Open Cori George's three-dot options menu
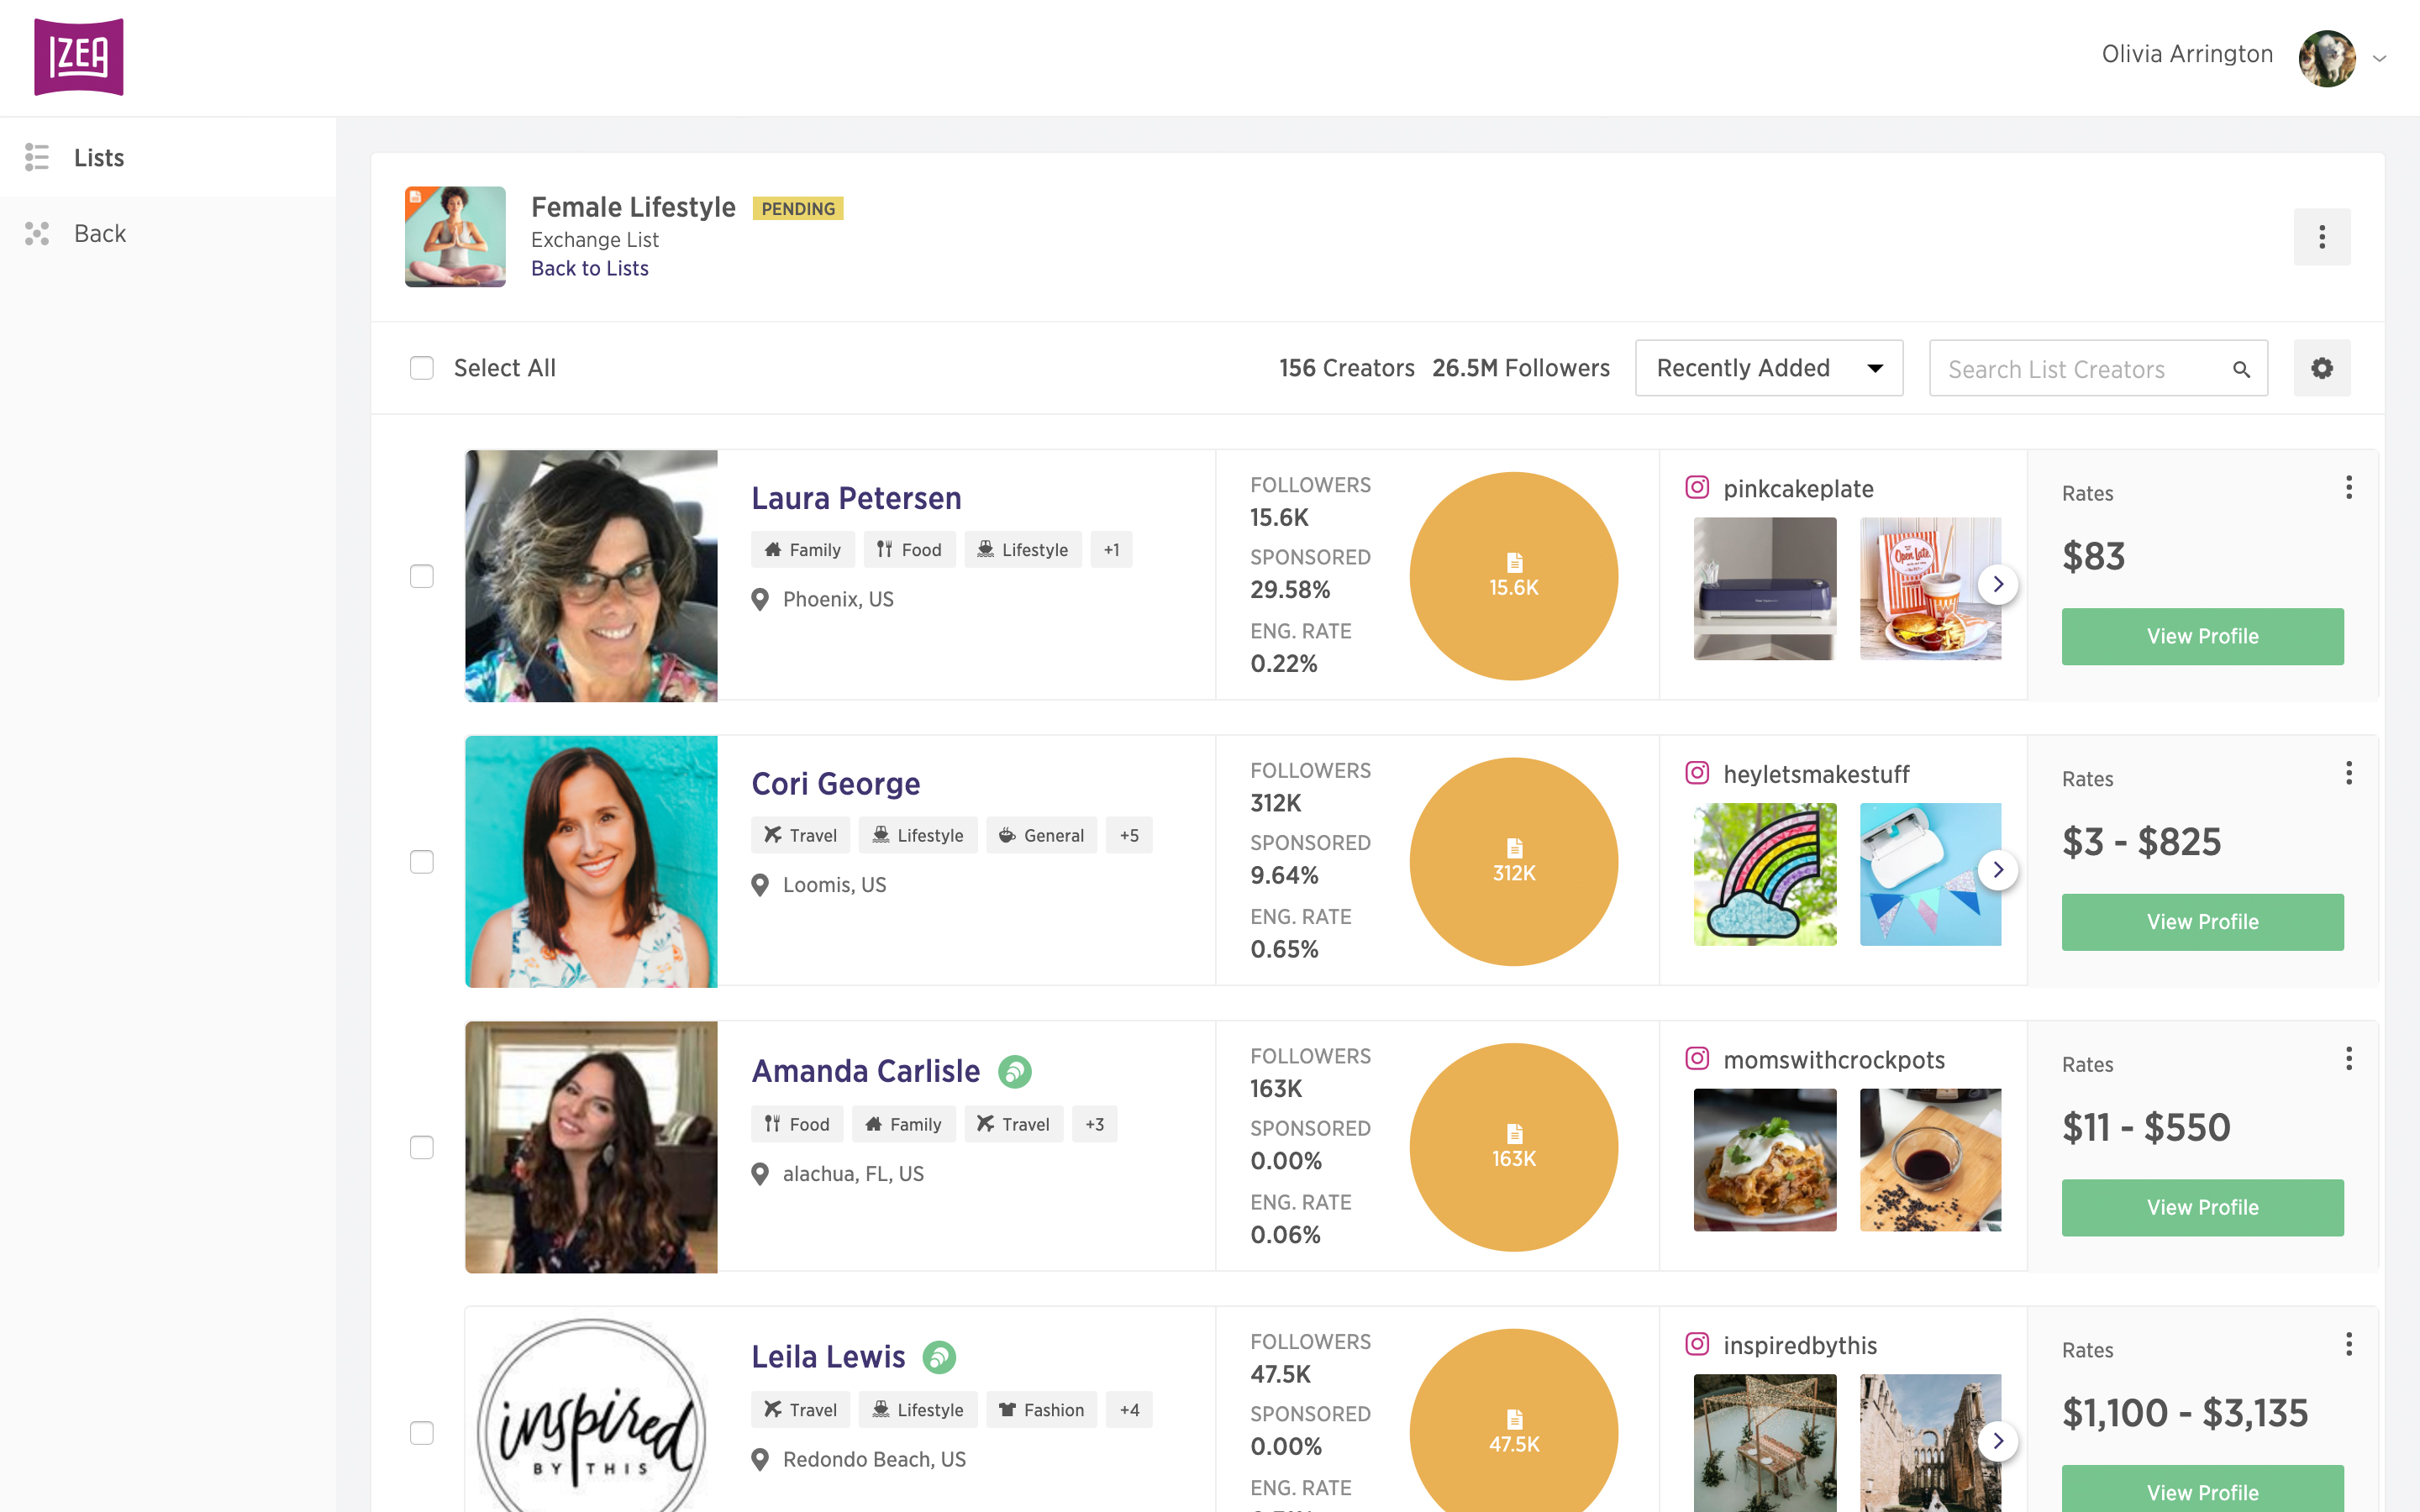 pos(2348,773)
